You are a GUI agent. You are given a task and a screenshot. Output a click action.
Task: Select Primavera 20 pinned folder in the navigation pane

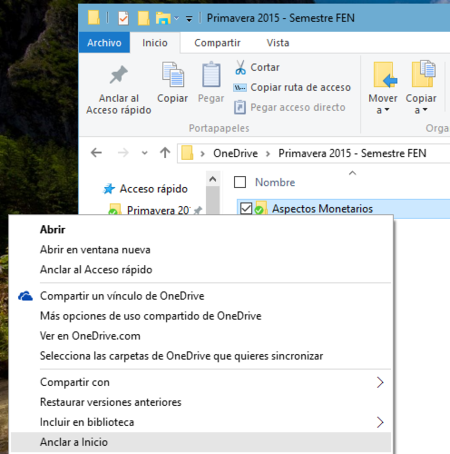click(155, 210)
